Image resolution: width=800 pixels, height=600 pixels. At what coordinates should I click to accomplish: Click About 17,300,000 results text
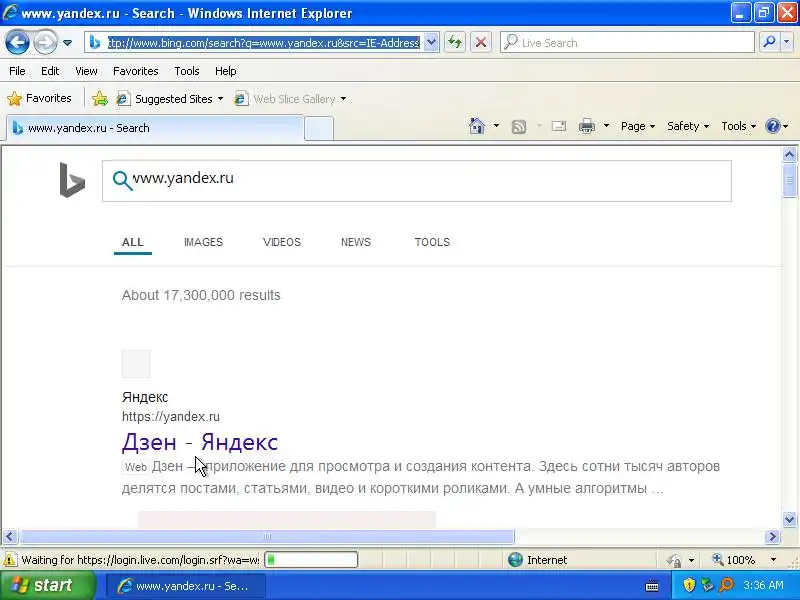tap(201, 295)
